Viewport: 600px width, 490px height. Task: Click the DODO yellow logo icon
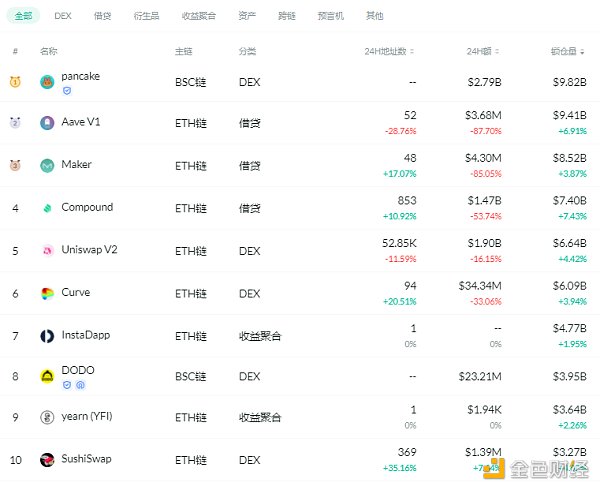point(47,376)
